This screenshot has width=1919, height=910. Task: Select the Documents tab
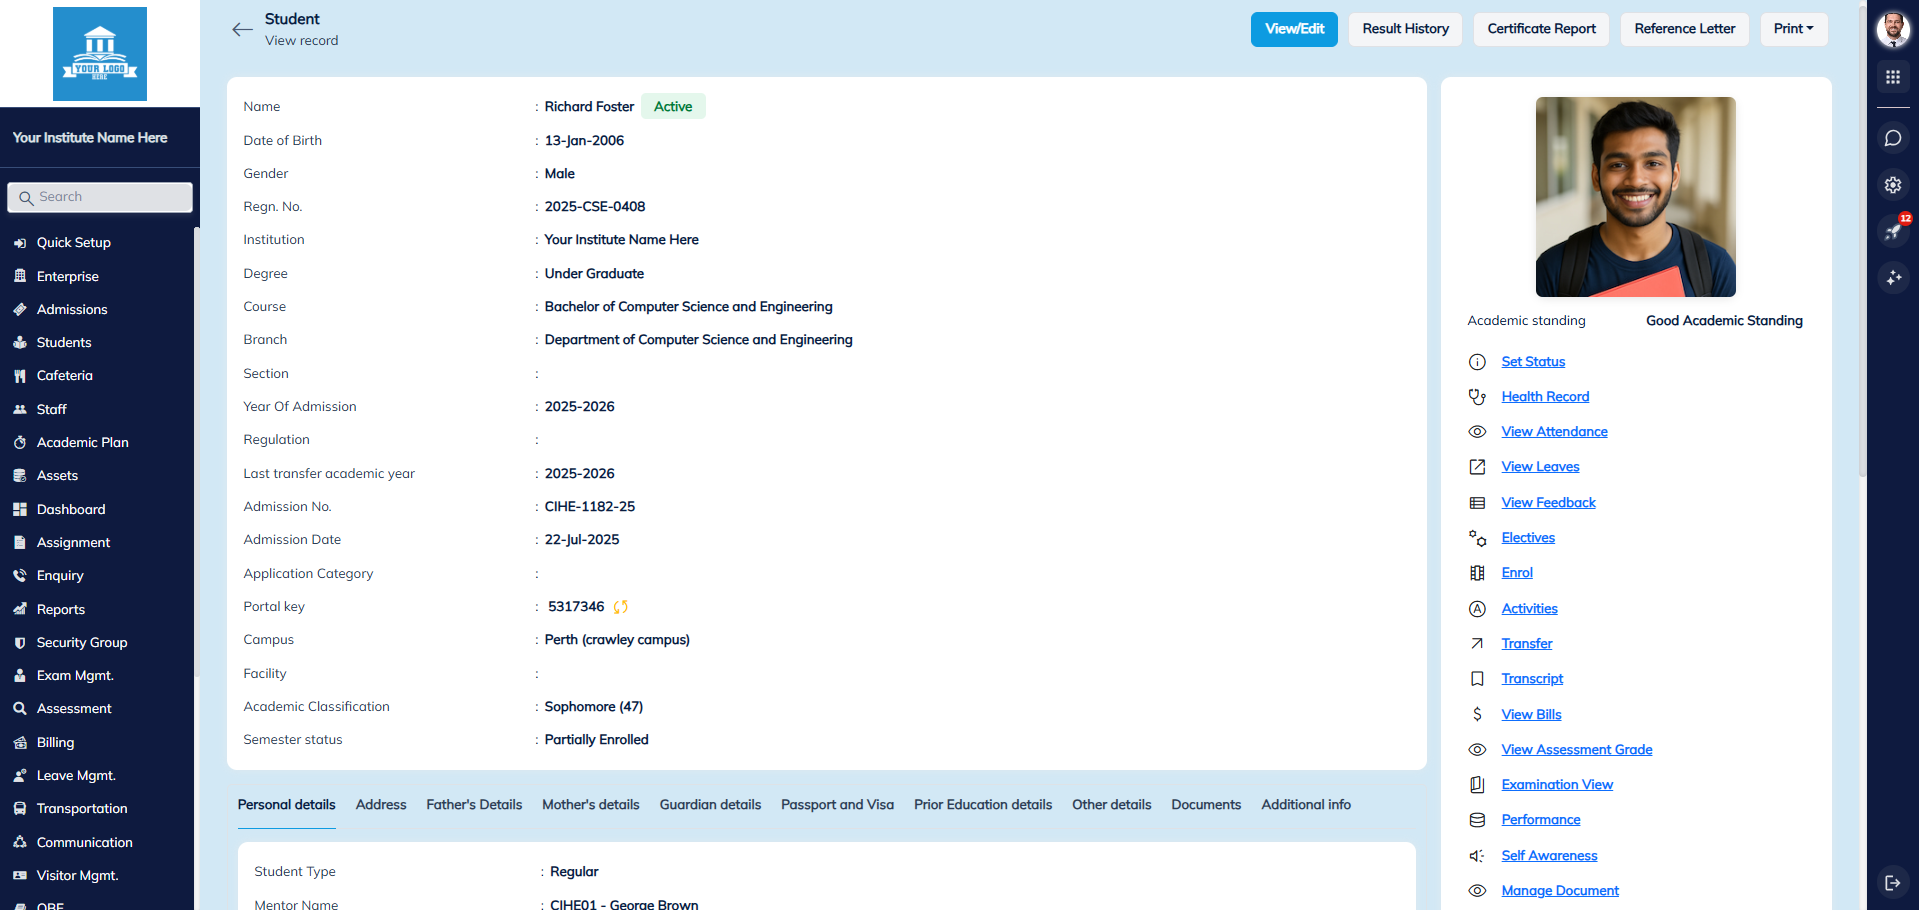[x=1205, y=805]
